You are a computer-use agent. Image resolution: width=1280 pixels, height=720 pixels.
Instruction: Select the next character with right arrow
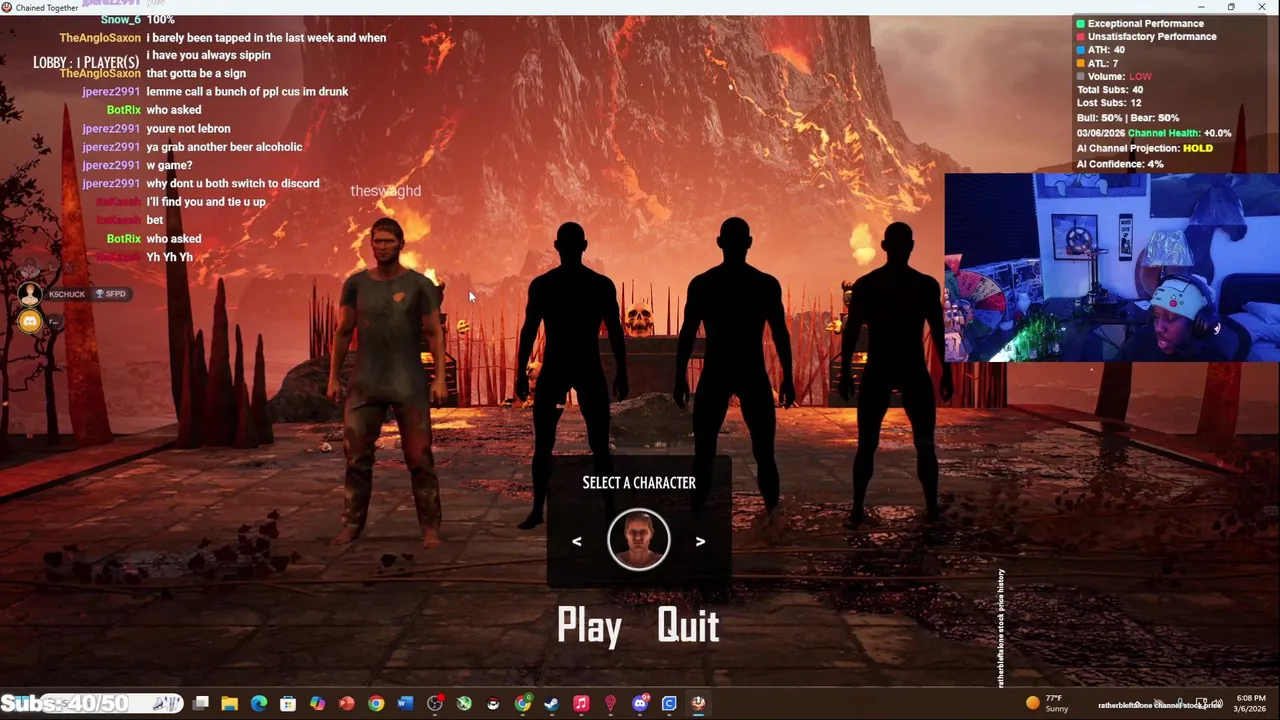tap(700, 541)
